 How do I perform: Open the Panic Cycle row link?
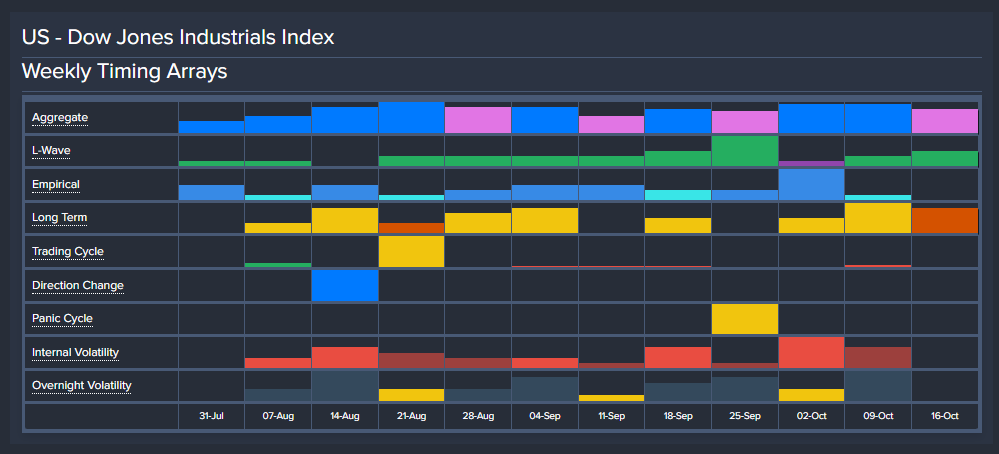click(x=62, y=319)
